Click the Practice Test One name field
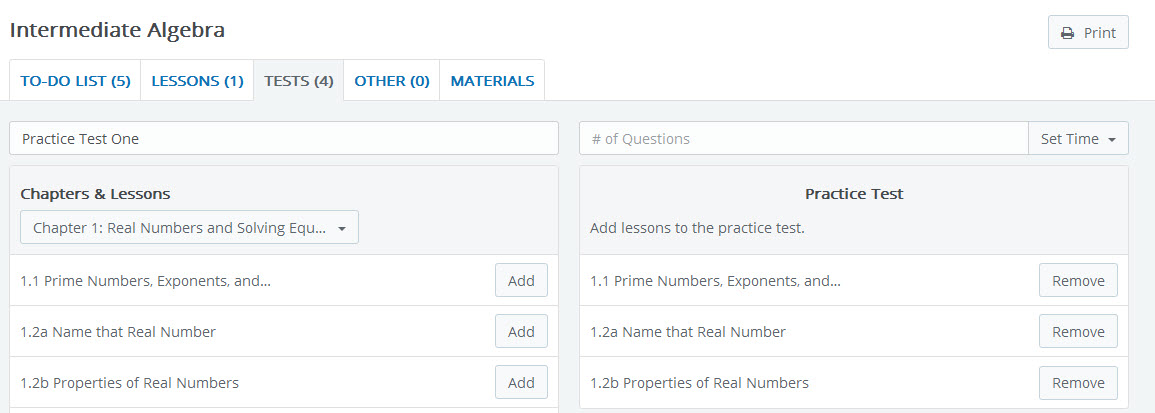The height and width of the screenshot is (413, 1155). click(284, 139)
